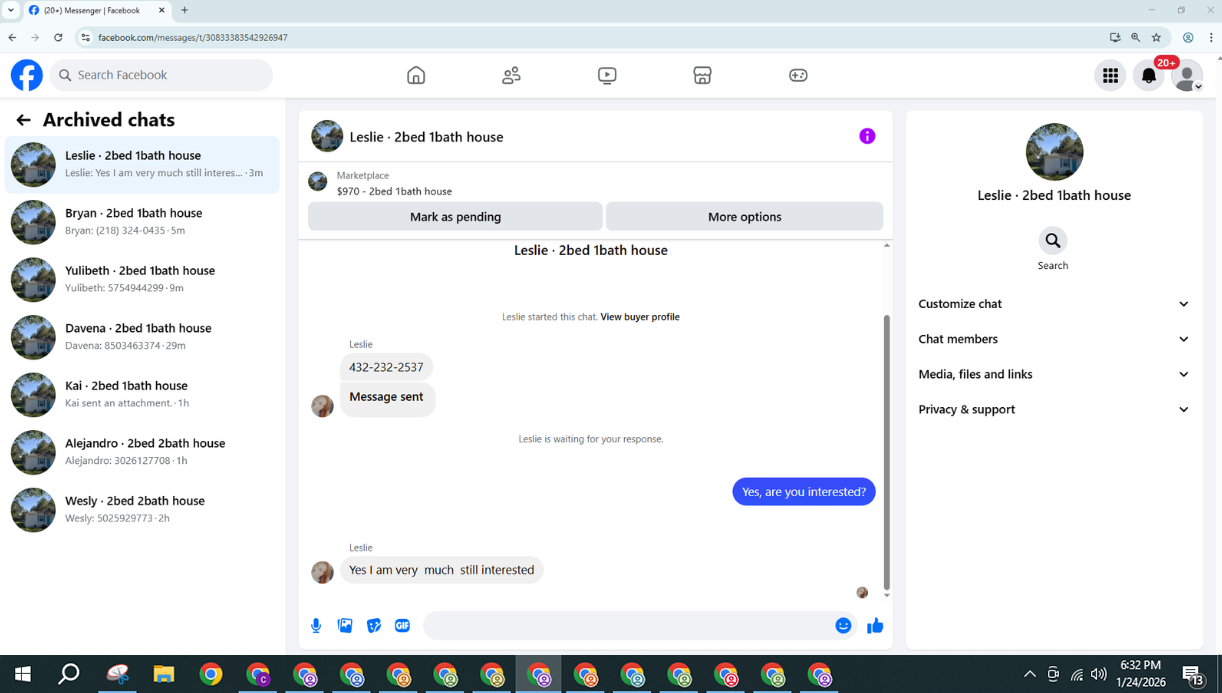Open Bryan archived chat

[x=143, y=222]
